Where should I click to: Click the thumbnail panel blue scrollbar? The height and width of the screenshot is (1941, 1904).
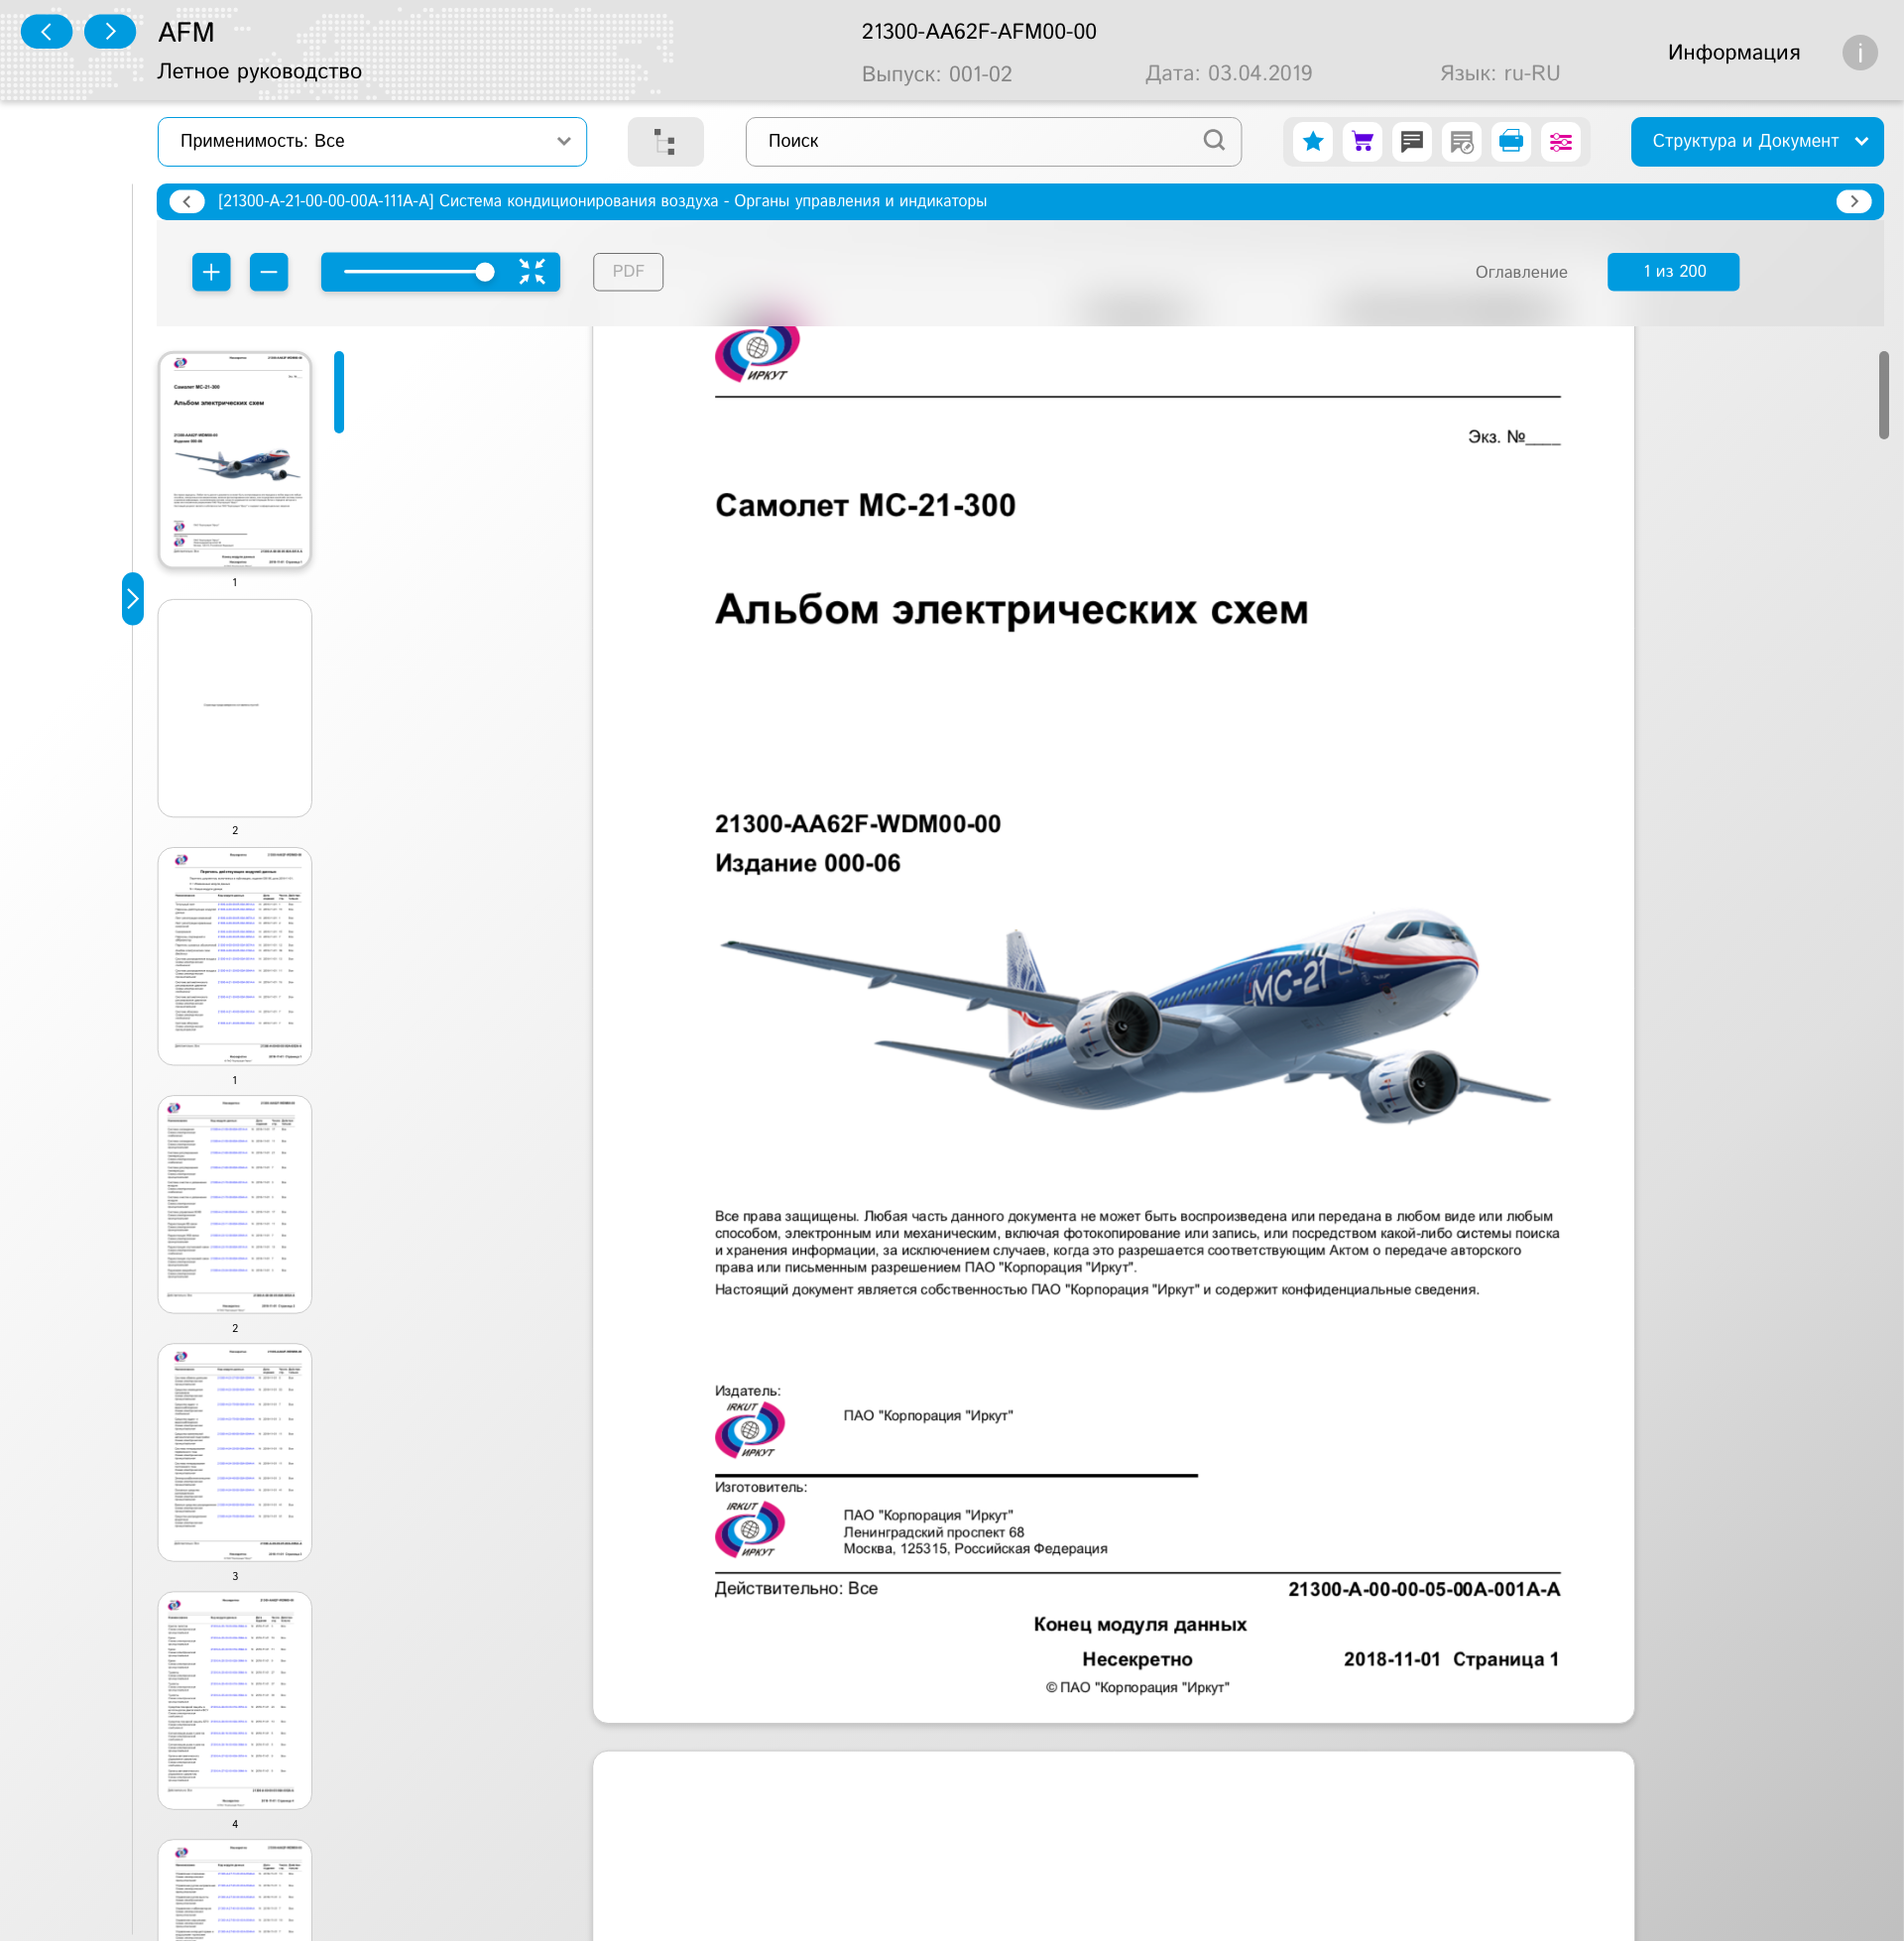[339, 392]
